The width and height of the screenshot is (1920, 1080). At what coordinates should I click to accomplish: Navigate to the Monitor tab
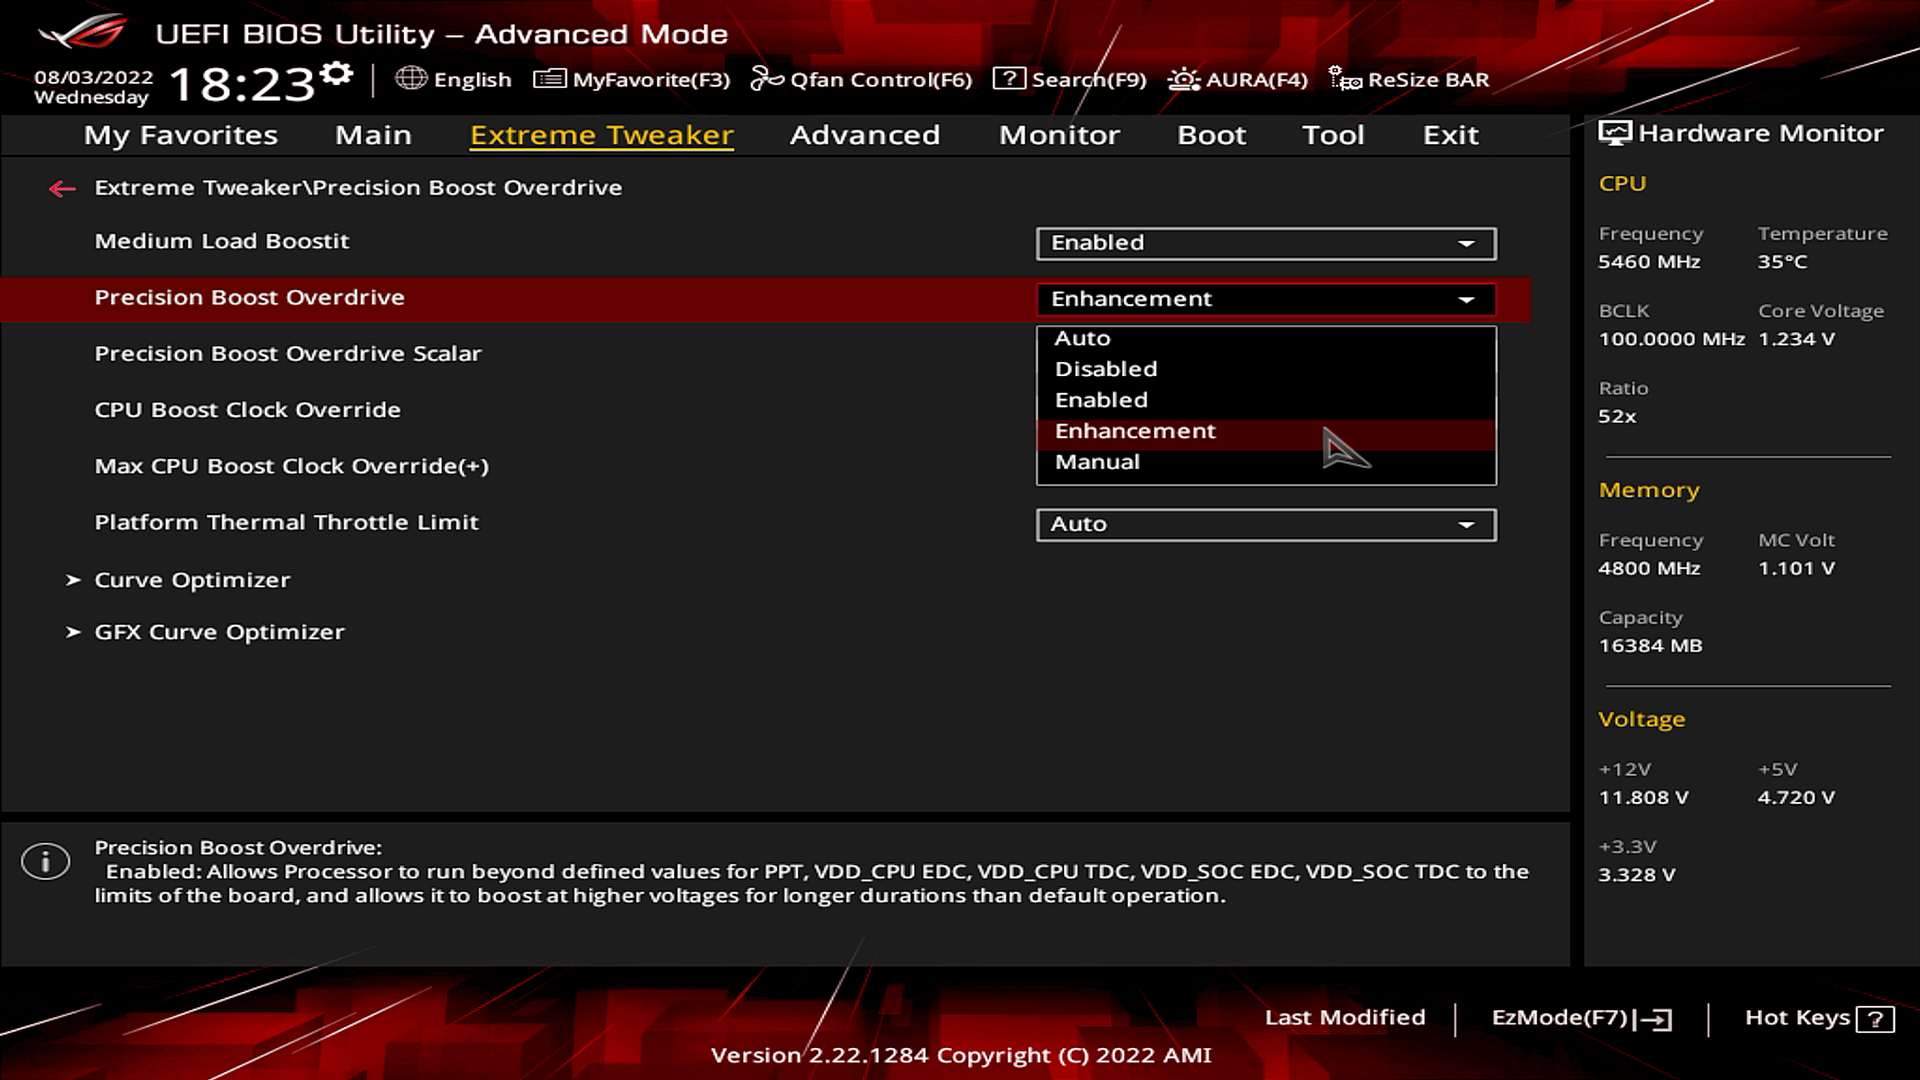[x=1059, y=133]
